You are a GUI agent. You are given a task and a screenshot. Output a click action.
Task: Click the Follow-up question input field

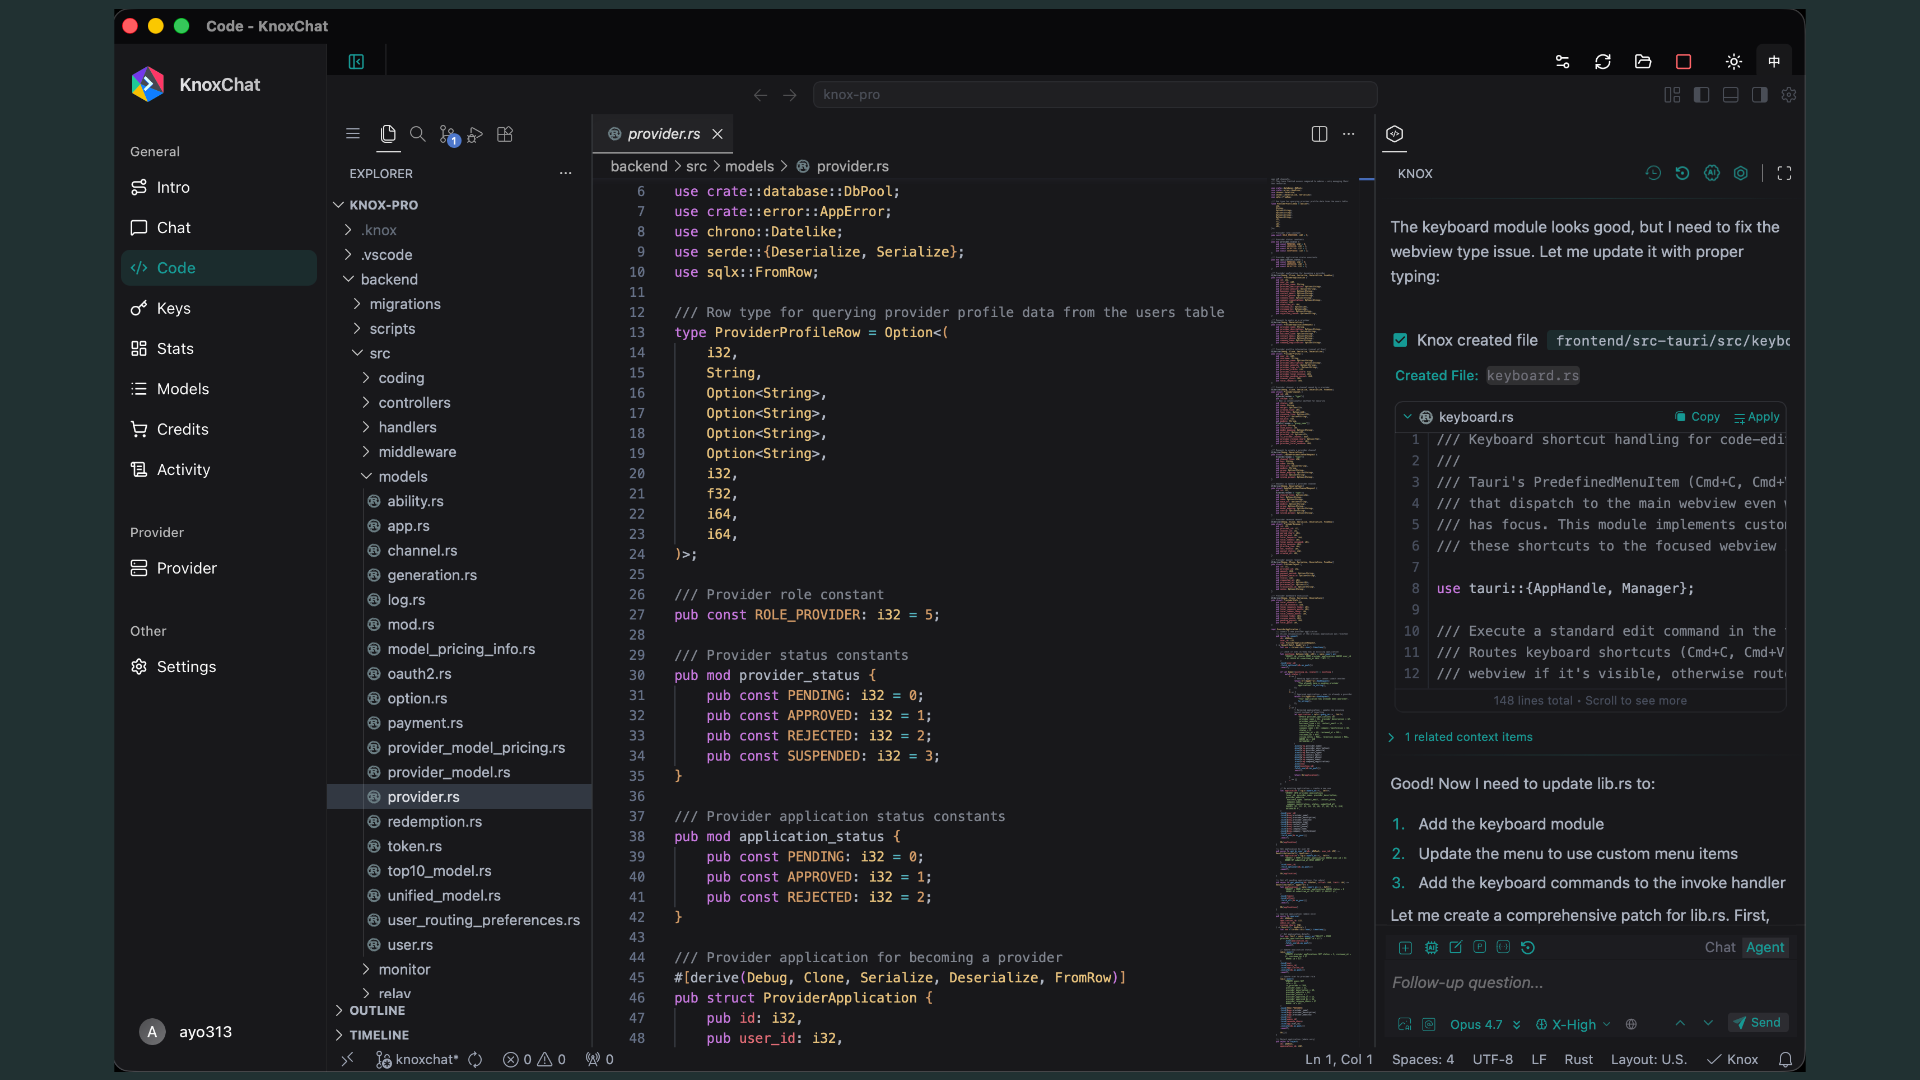pyautogui.click(x=1588, y=983)
